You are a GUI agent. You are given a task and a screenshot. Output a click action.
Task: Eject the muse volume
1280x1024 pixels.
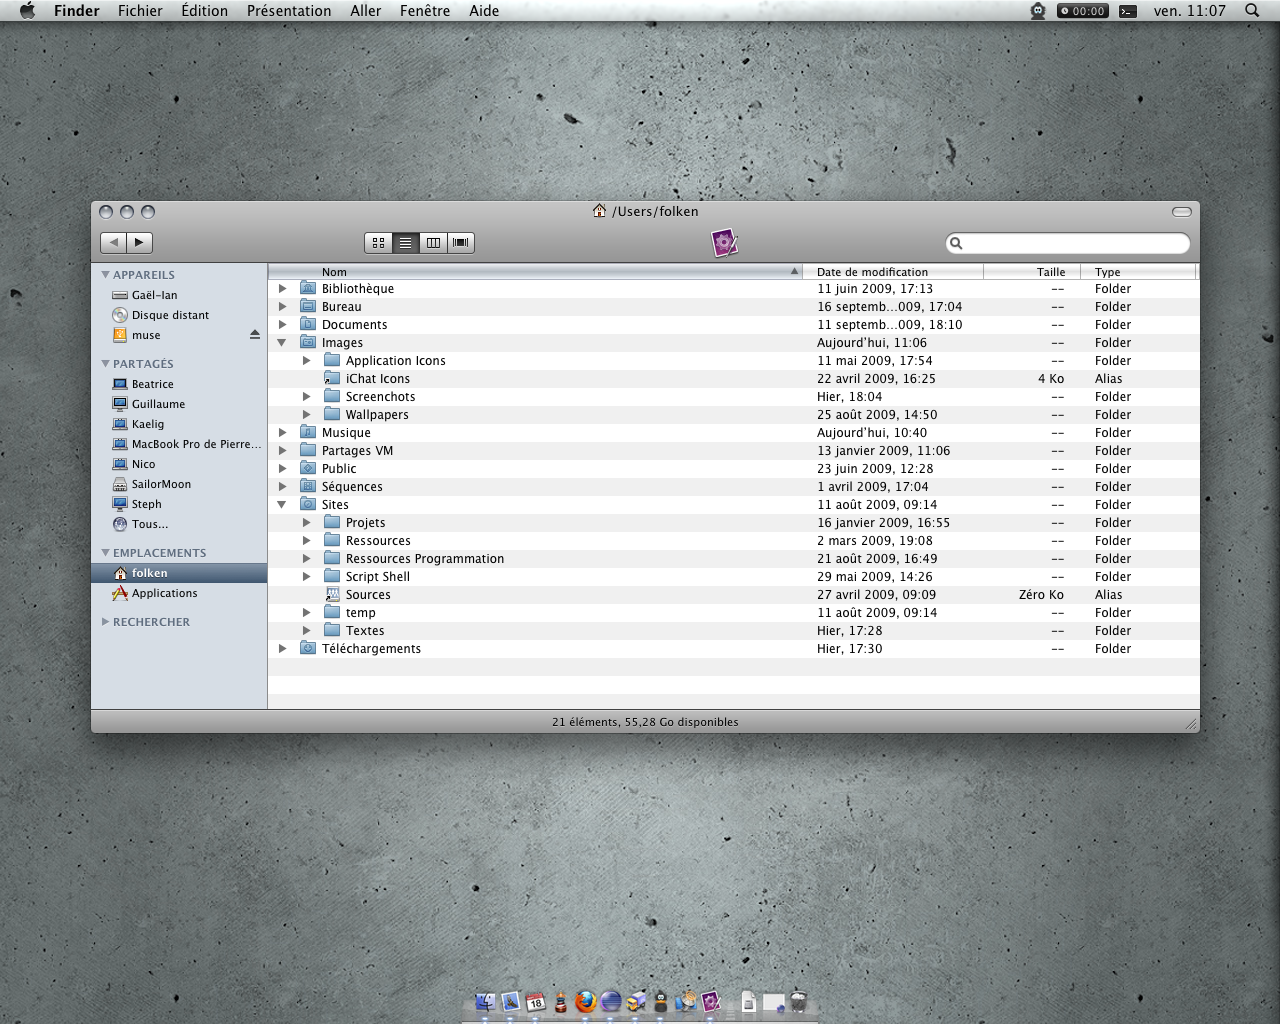(x=254, y=335)
